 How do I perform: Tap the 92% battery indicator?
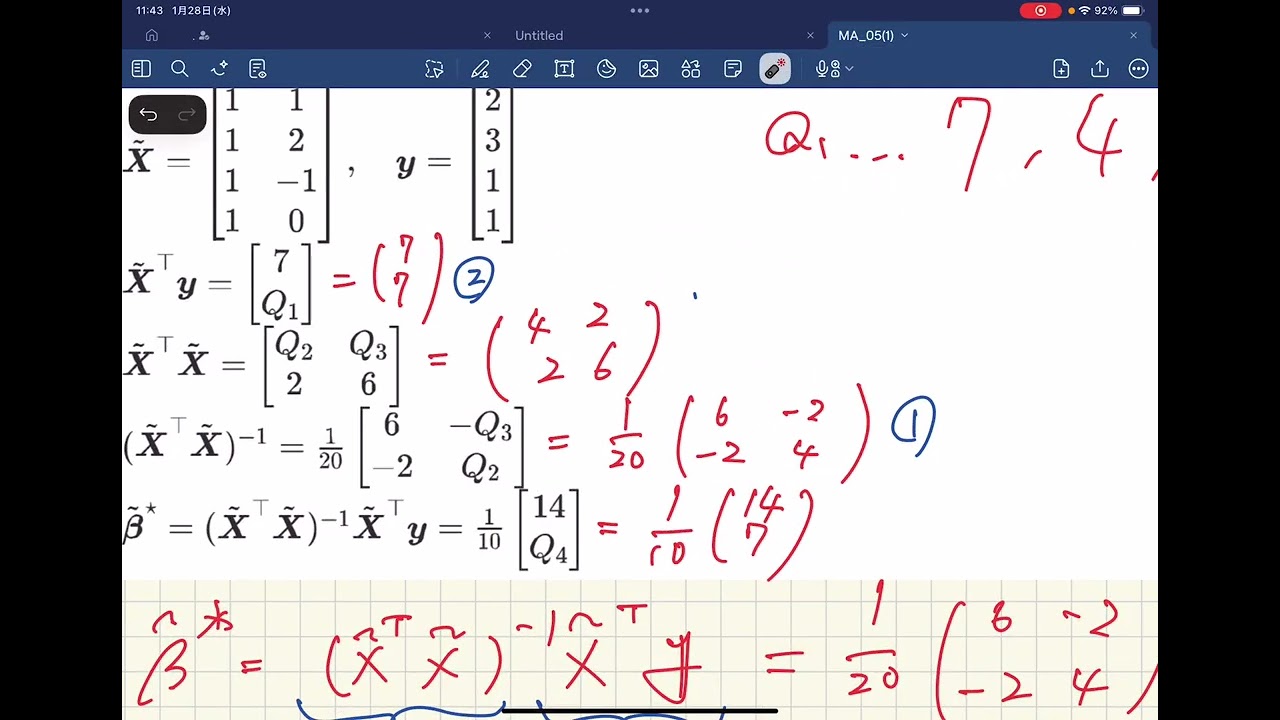pos(1118,10)
